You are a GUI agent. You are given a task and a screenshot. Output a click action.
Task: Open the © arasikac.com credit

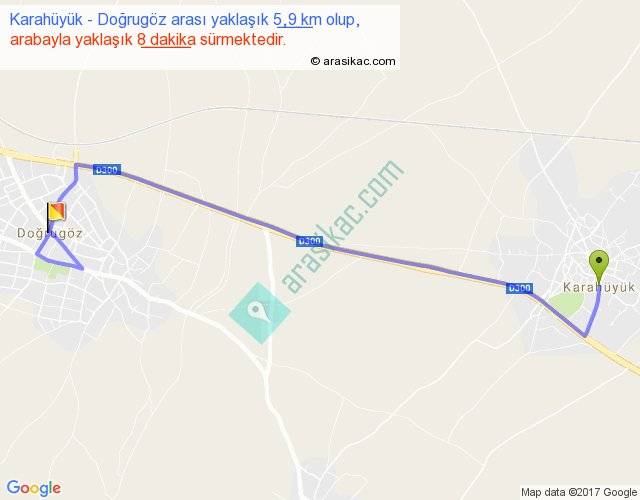tap(353, 61)
